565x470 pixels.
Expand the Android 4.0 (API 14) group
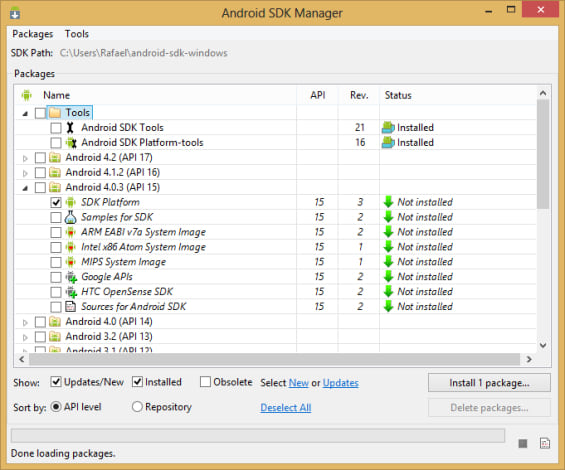[x=25, y=322]
